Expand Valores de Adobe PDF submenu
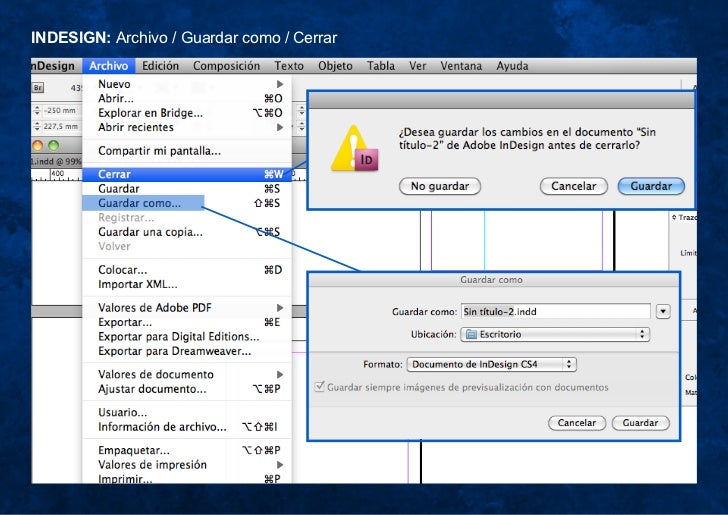The width and height of the screenshot is (728, 515). point(187,307)
